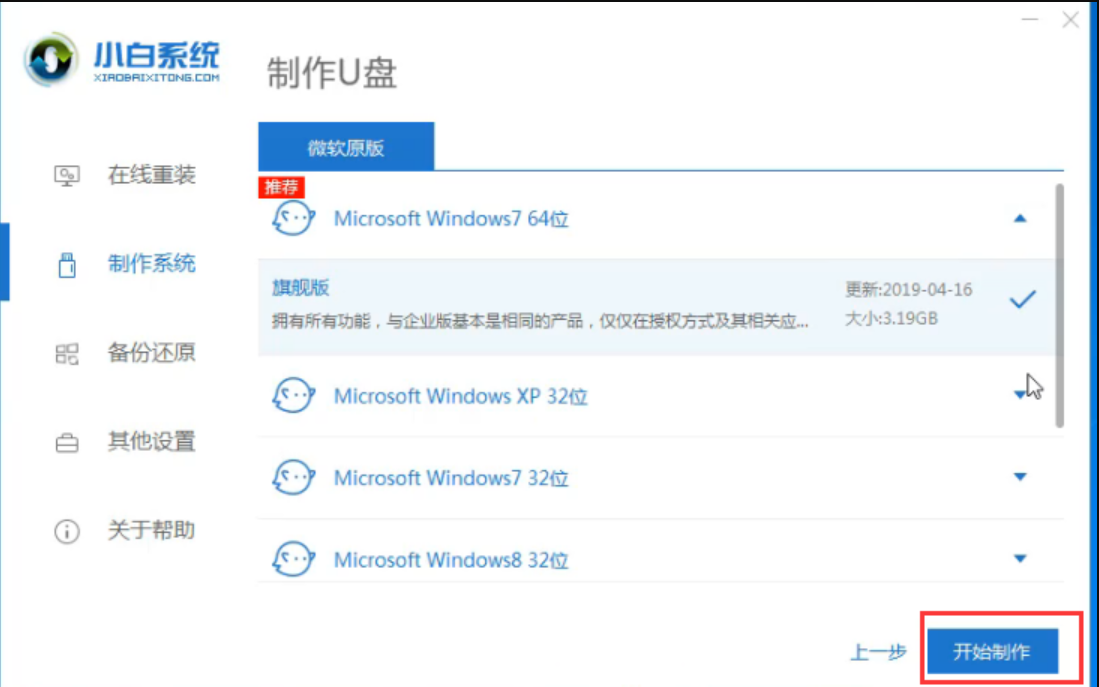Click the Windows XP 32位 system face icon
The width and height of the screenshot is (1099, 687).
(292, 396)
